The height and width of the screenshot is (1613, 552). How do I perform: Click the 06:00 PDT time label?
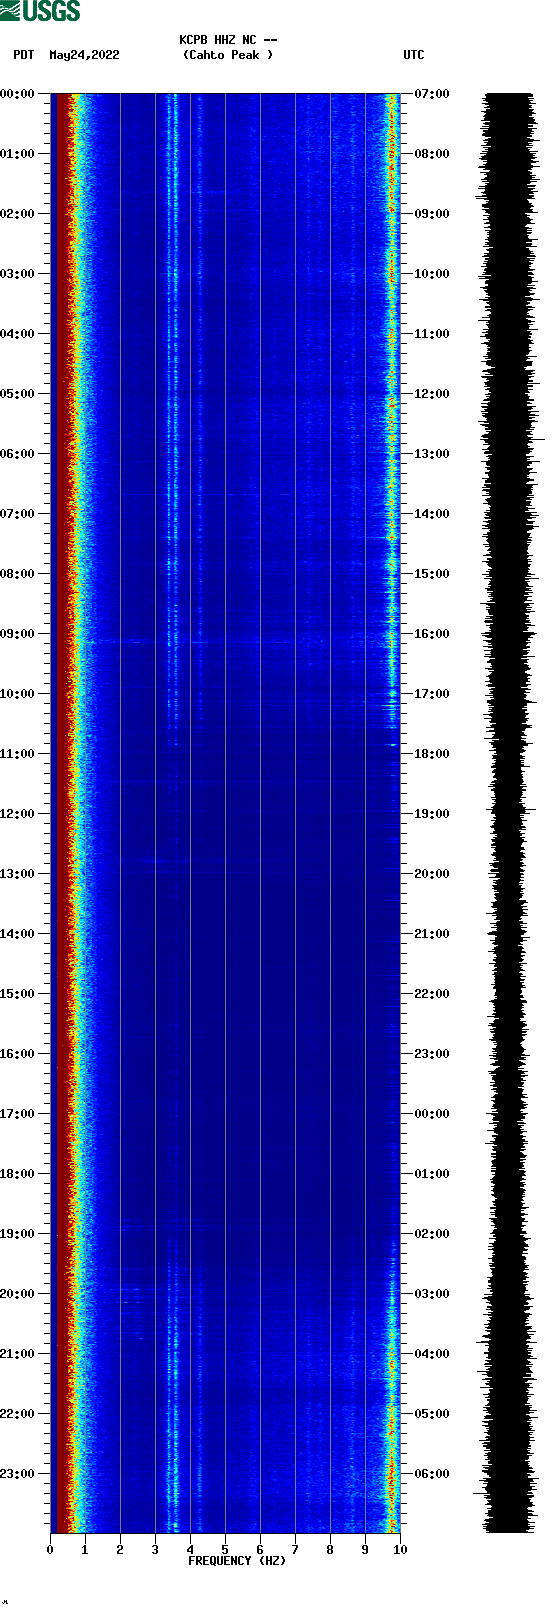(x=17, y=454)
